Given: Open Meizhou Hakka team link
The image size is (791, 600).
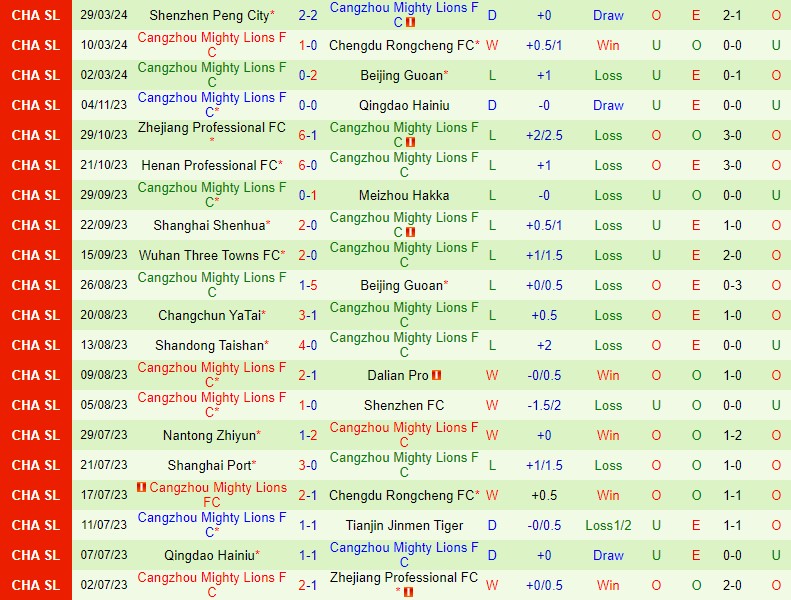Looking at the screenshot, I should (404, 195).
